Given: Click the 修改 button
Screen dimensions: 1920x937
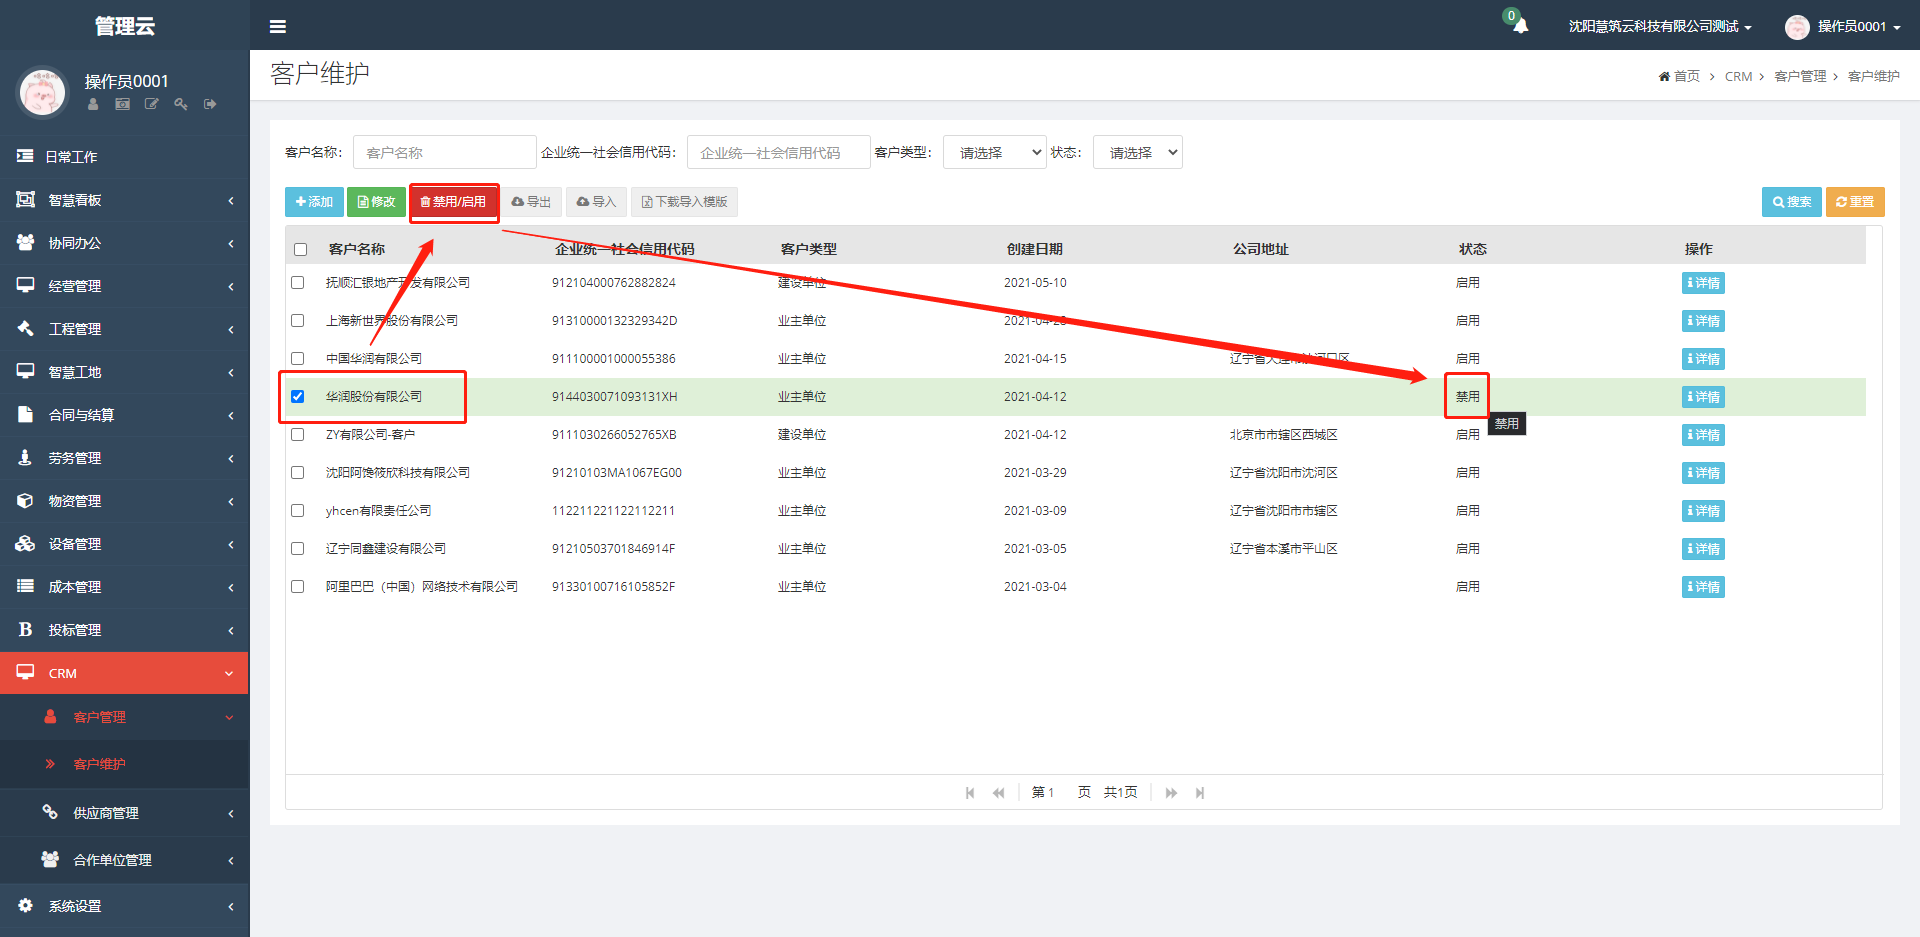Looking at the screenshot, I should point(376,202).
